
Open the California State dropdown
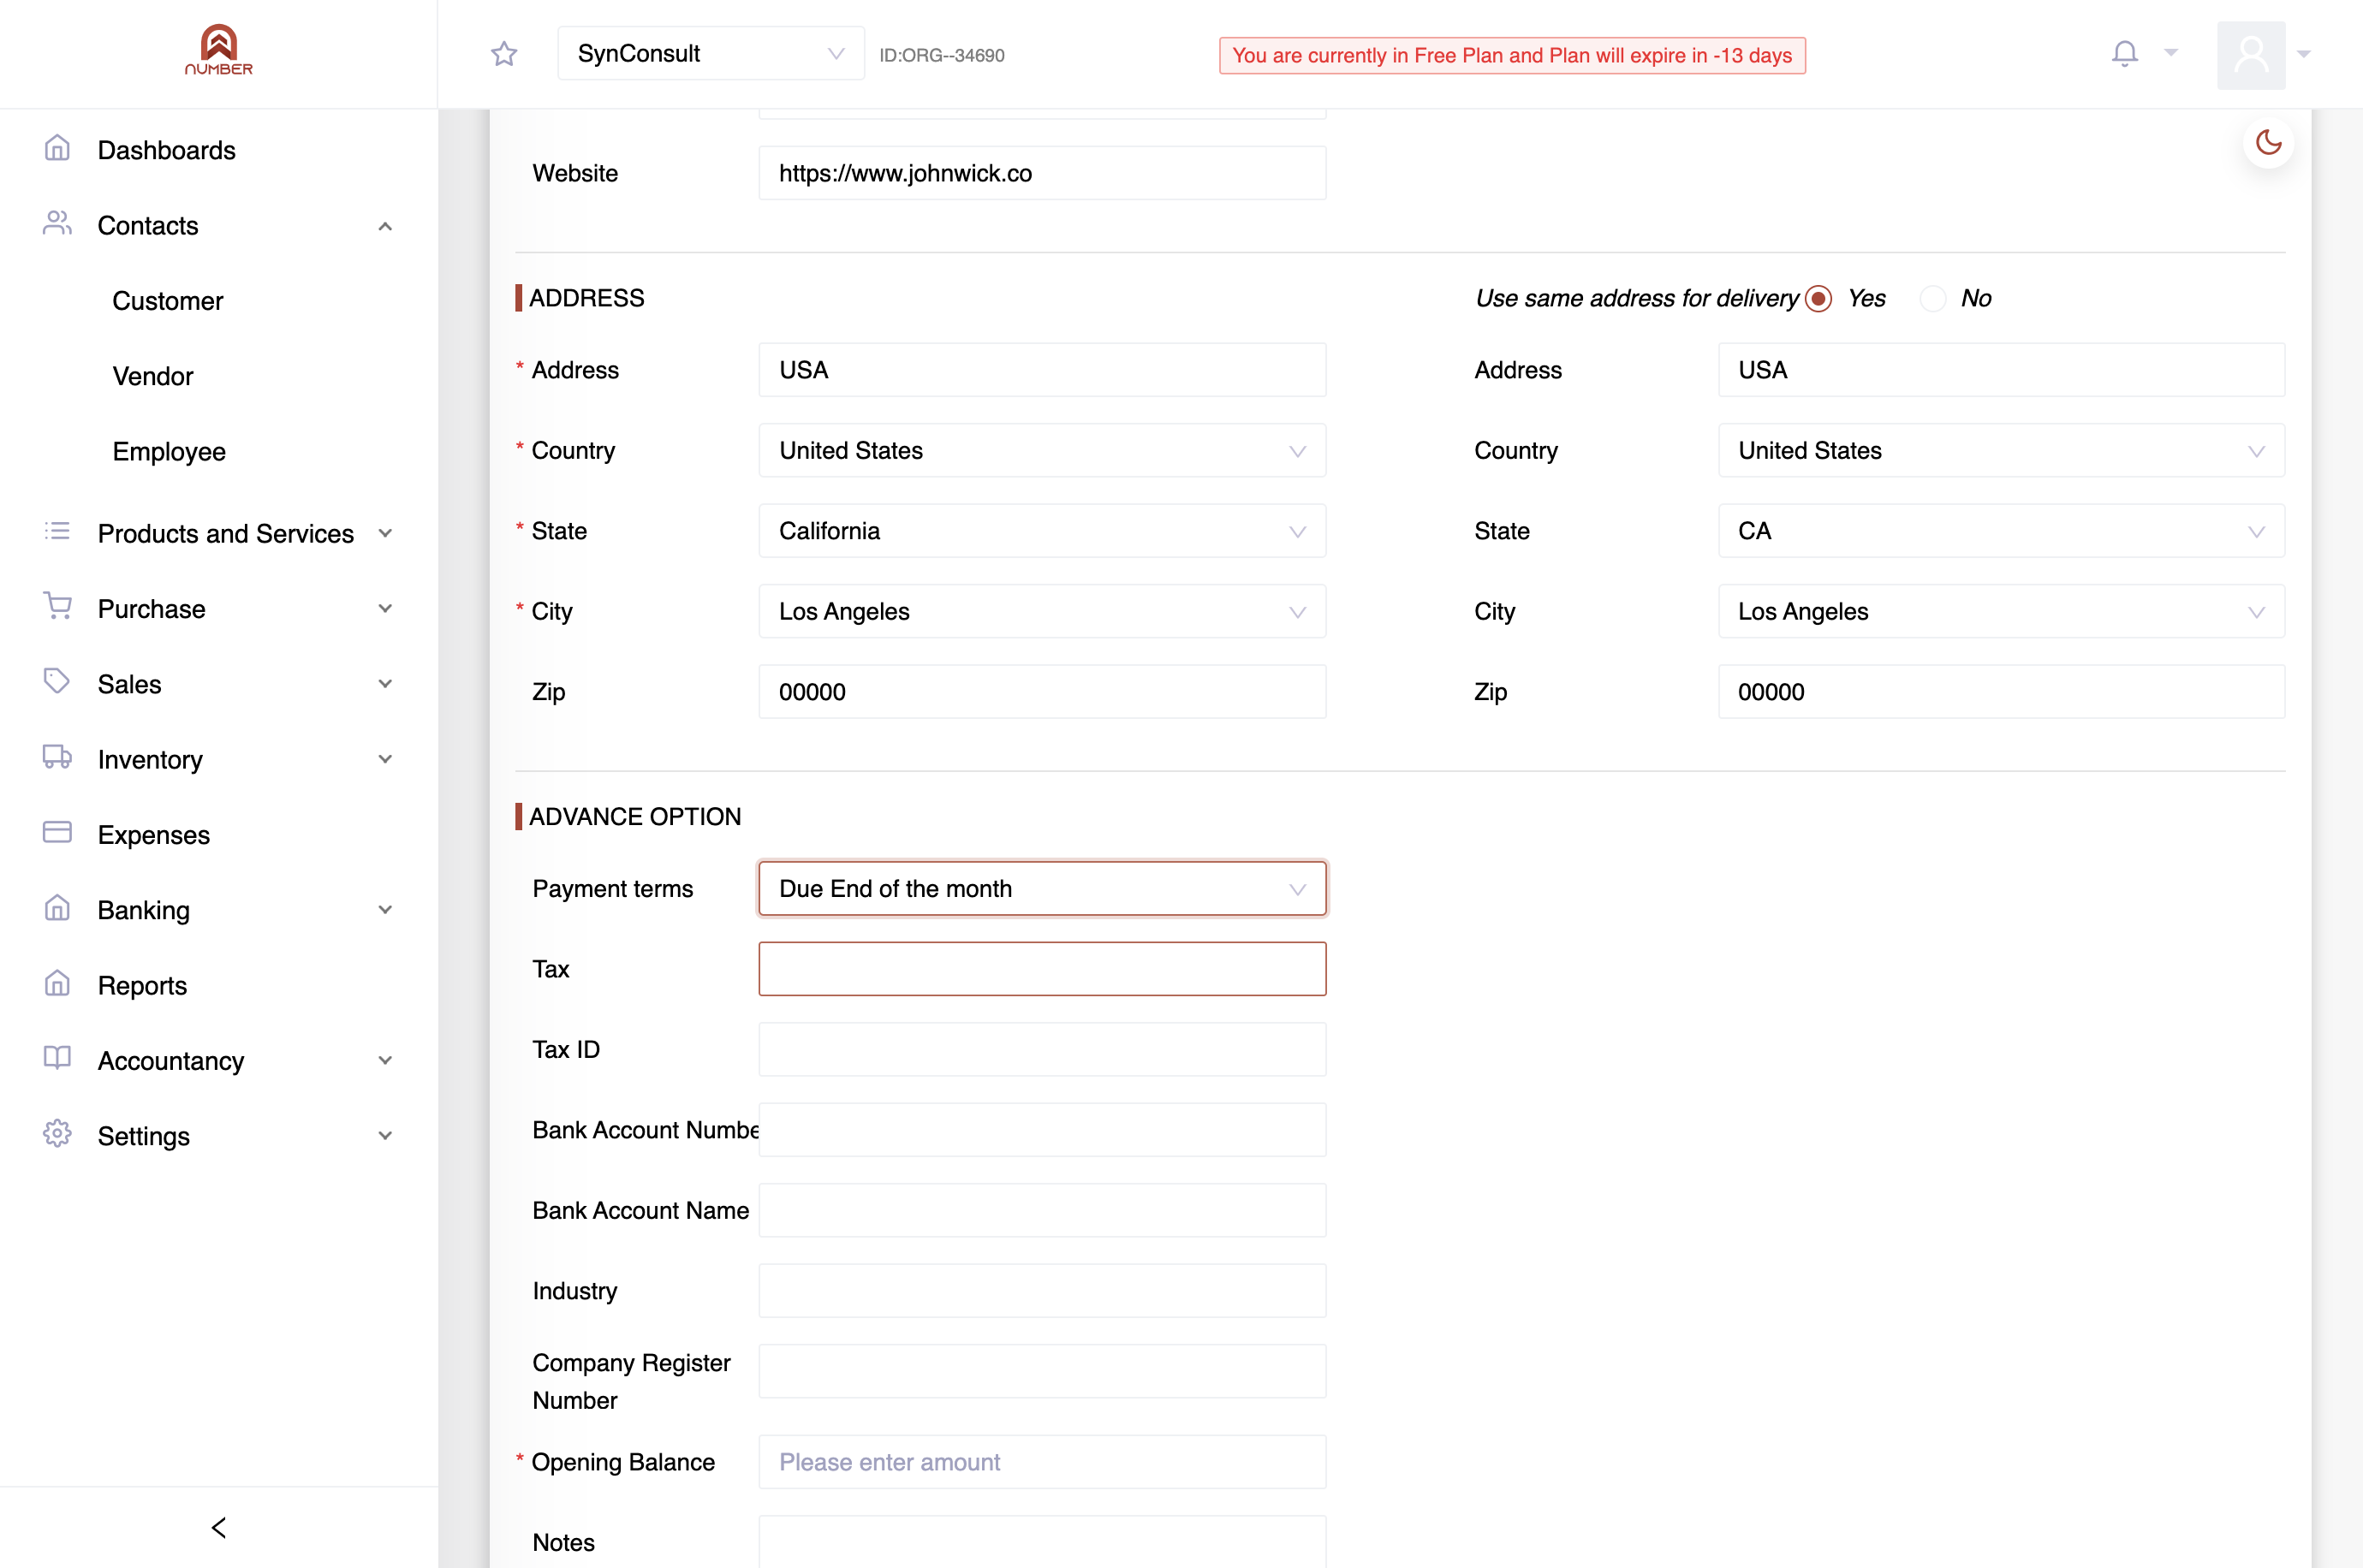click(x=1042, y=531)
